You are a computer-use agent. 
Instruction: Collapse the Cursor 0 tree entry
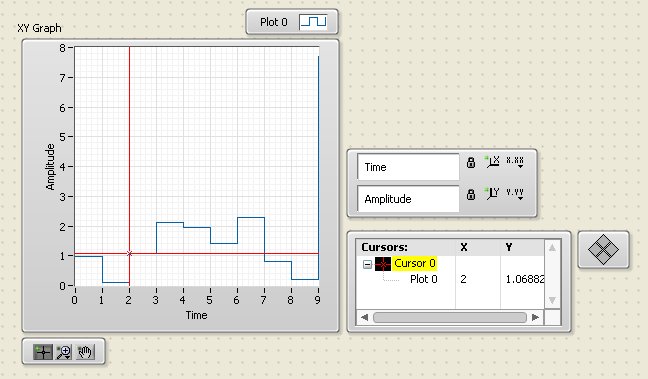point(367,264)
